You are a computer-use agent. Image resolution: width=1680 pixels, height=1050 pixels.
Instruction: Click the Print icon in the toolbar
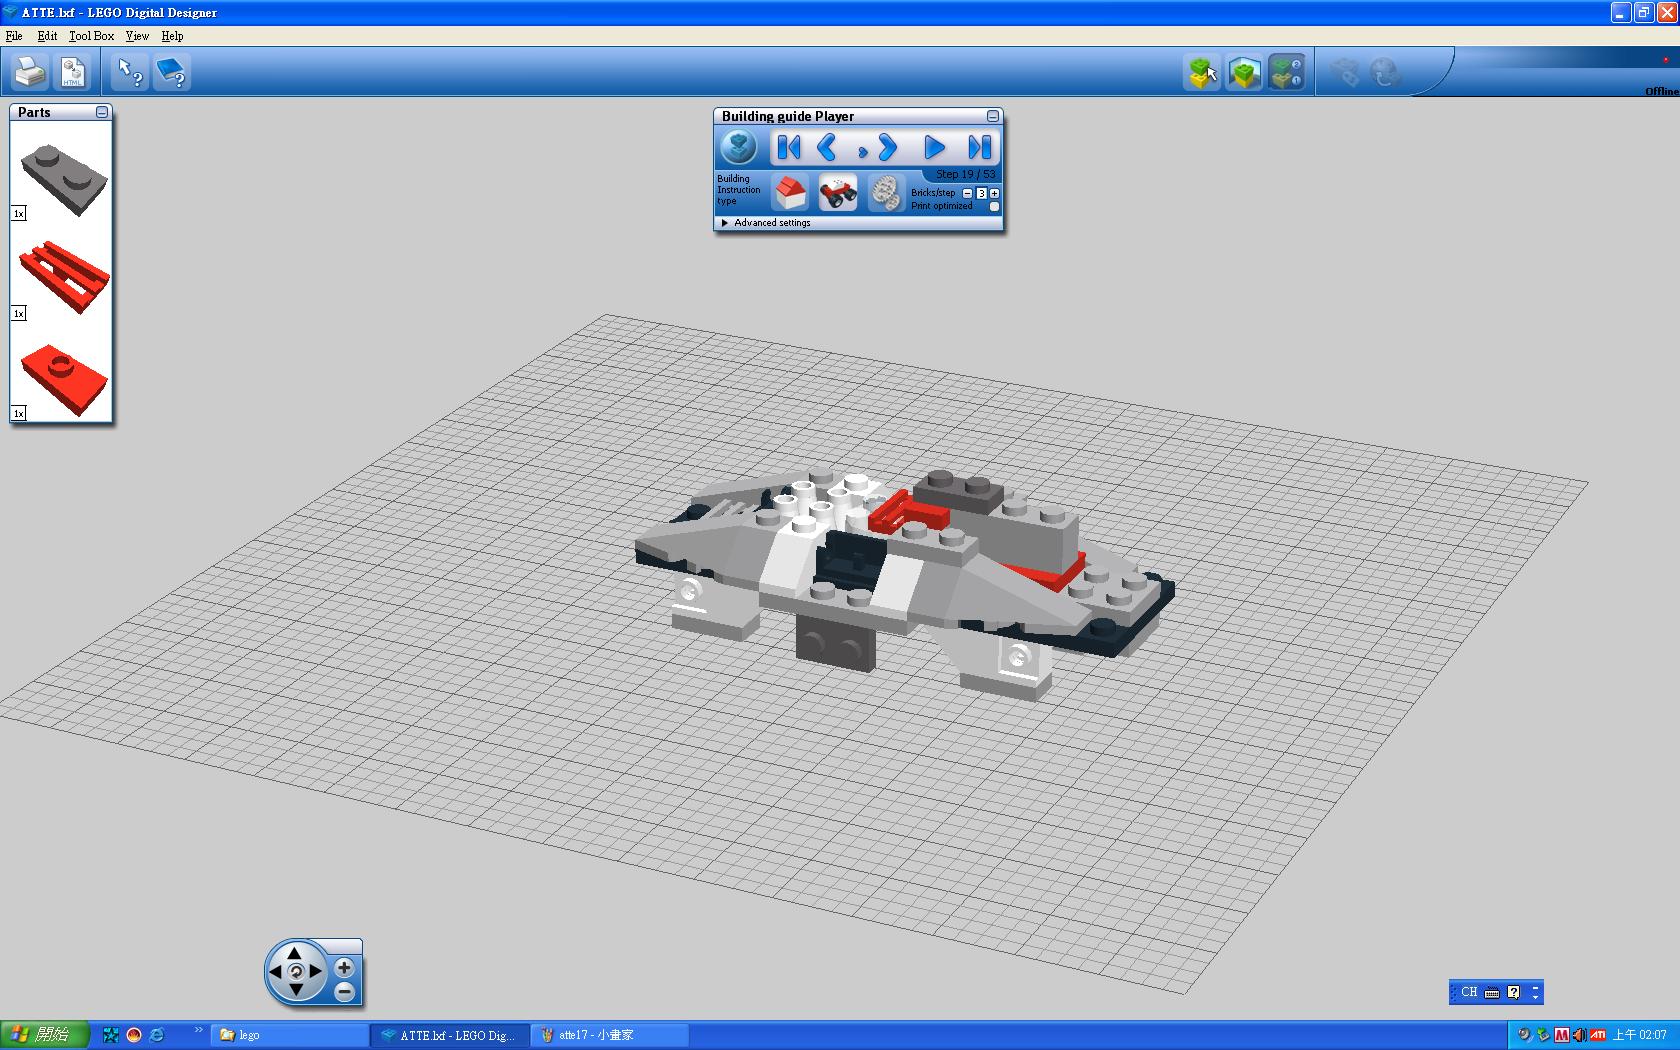30,72
